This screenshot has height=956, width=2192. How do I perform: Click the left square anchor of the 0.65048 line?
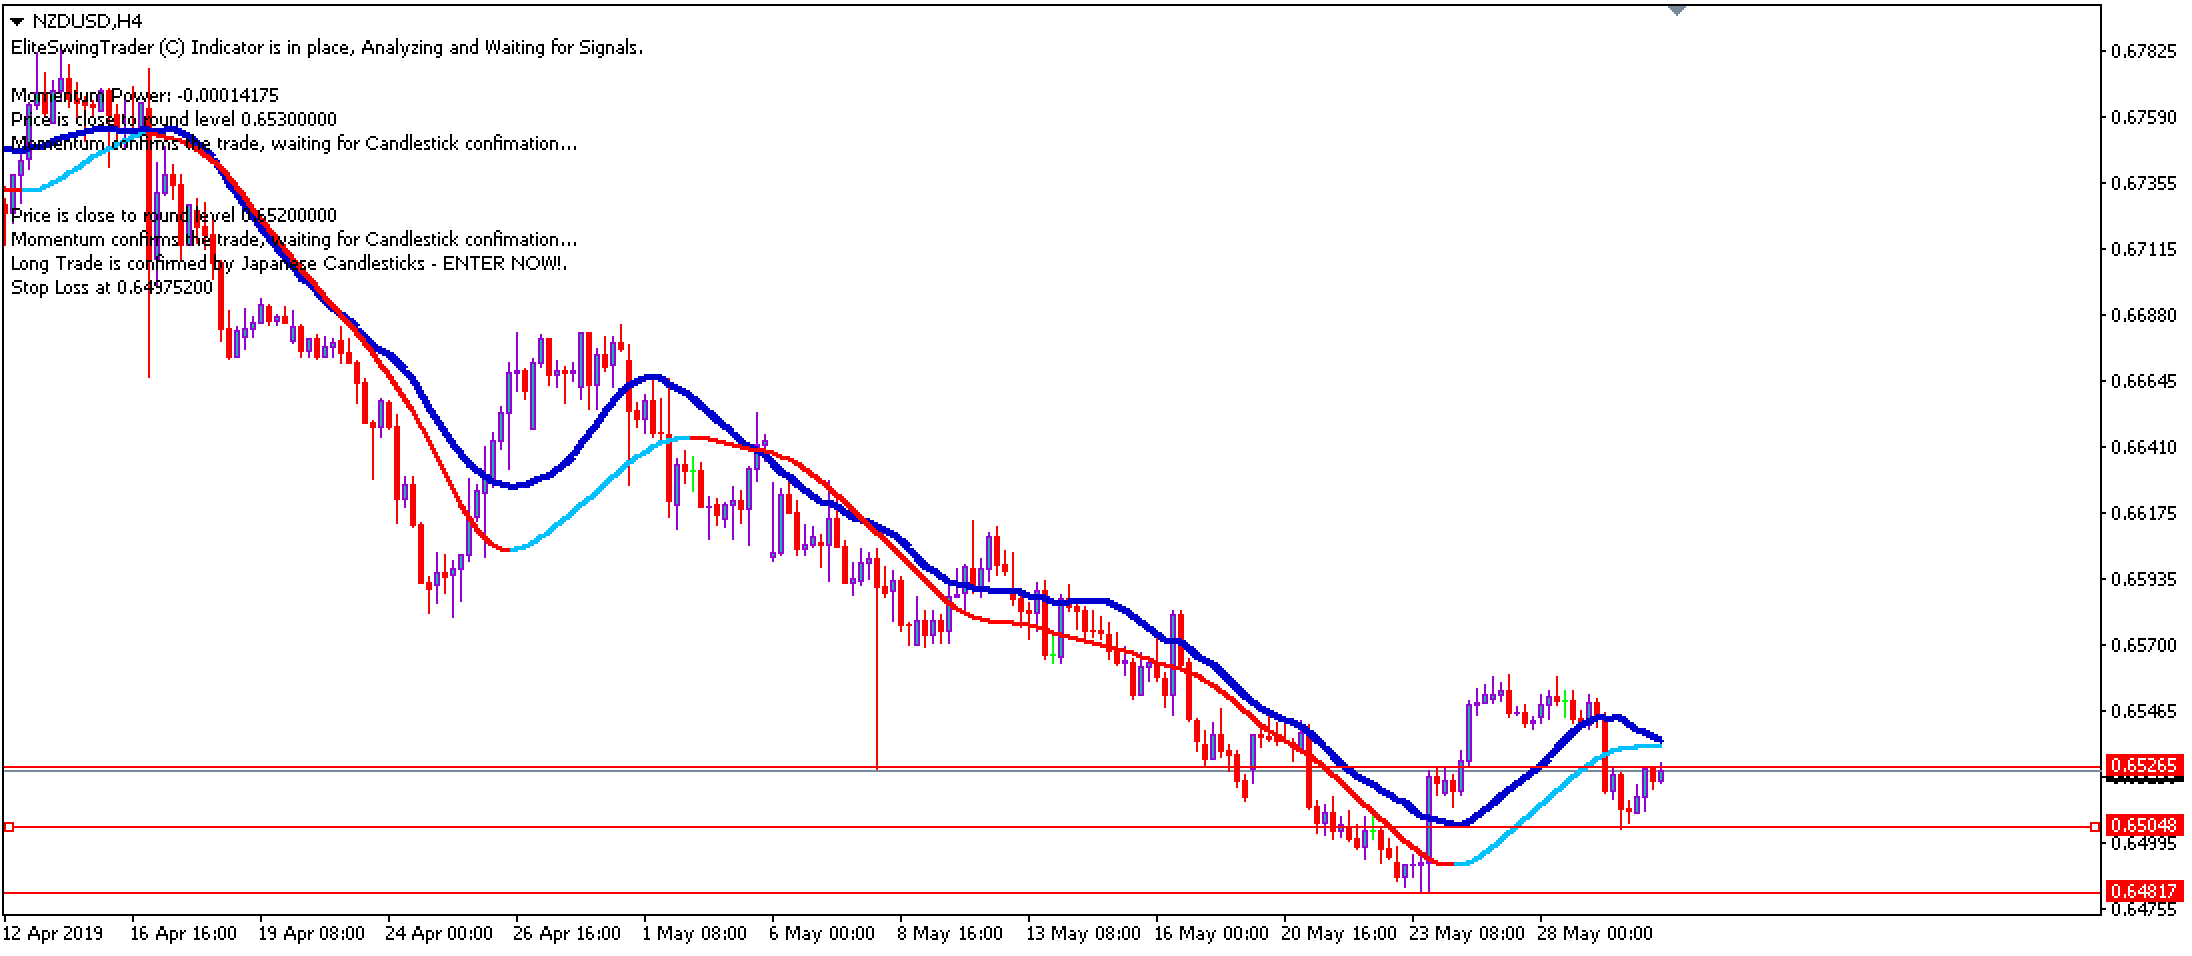[9, 826]
